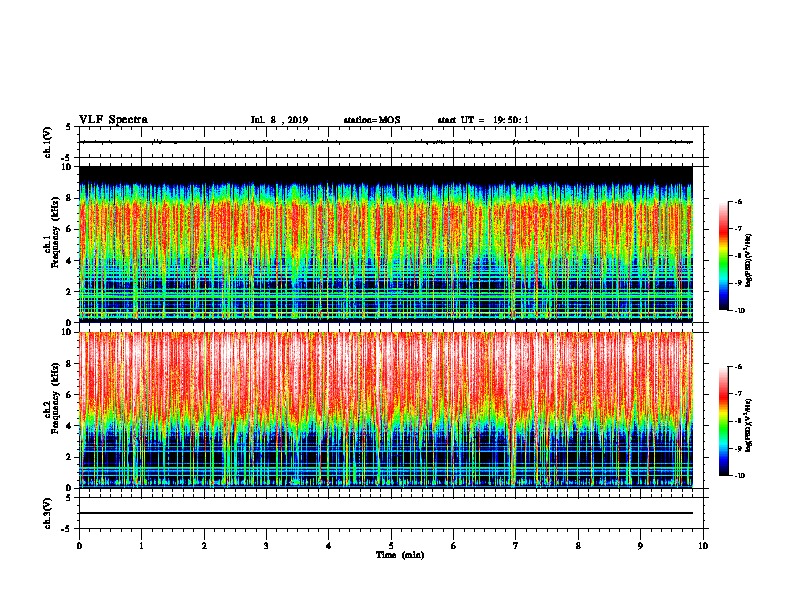Click time axis tick label "8"
This screenshot has height=612, width=792.
[x=578, y=546]
